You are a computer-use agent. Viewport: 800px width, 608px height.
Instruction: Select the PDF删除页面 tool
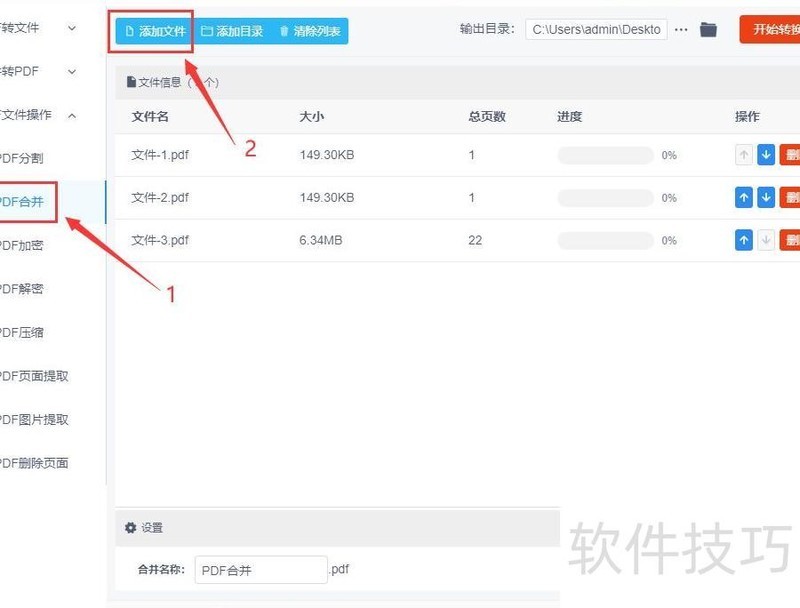click(x=32, y=463)
